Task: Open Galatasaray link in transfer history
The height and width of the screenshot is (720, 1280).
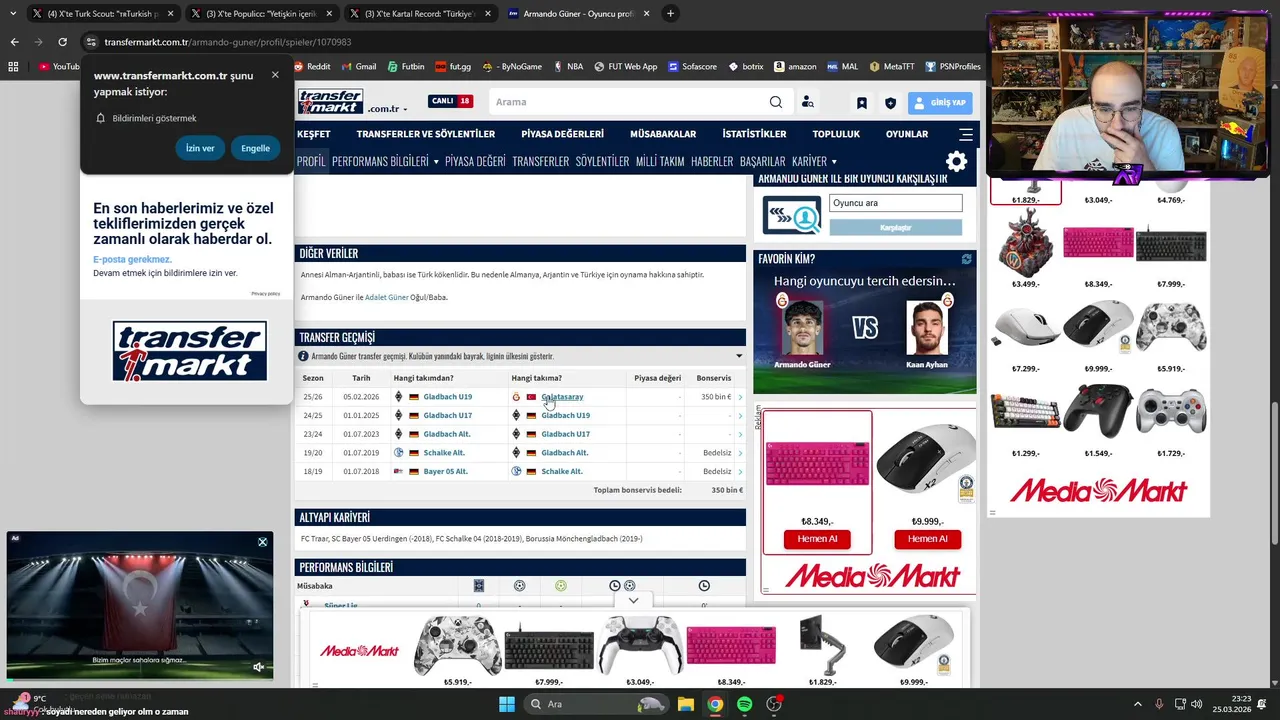Action: pyautogui.click(x=562, y=397)
